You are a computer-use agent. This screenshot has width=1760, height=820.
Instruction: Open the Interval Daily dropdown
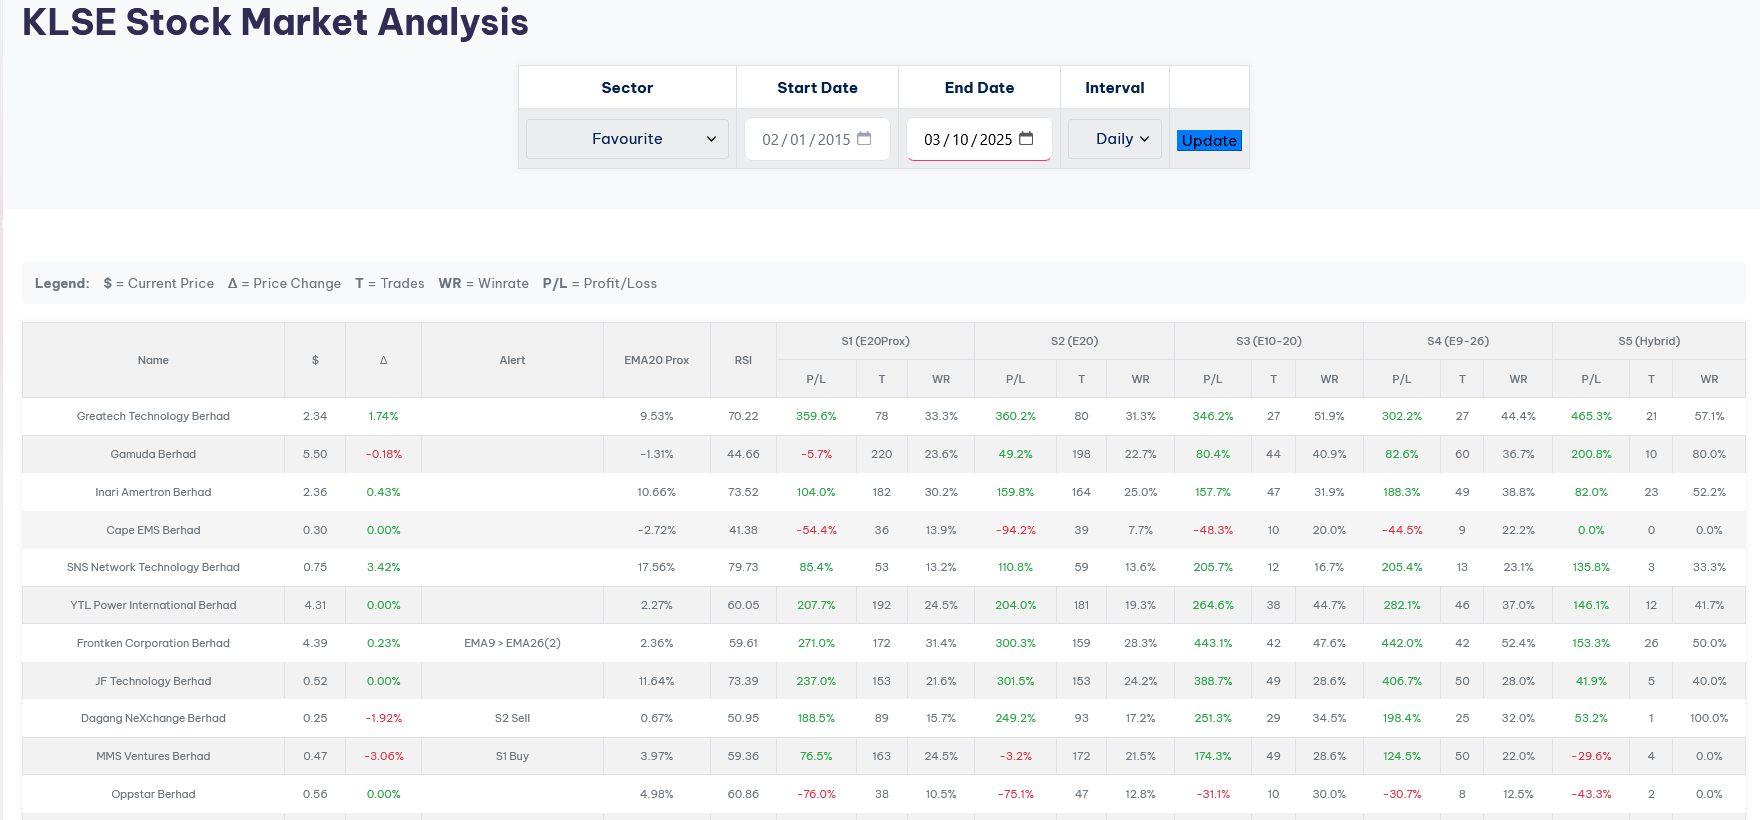[1114, 139]
